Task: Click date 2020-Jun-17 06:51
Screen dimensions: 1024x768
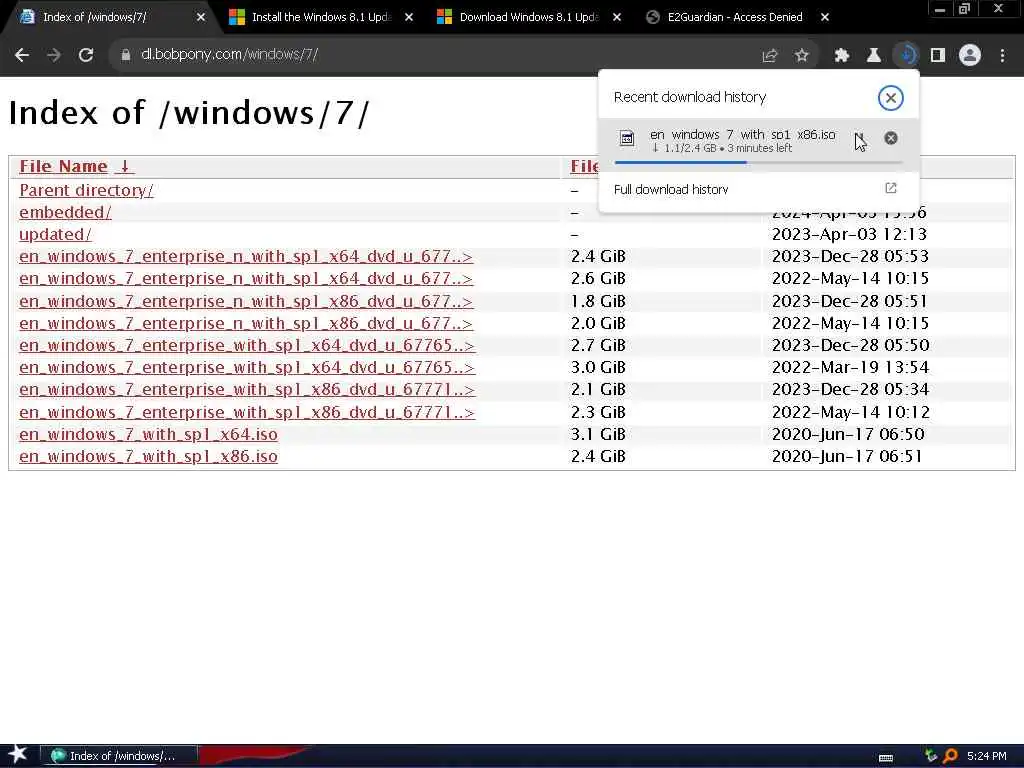Action: click(847, 456)
